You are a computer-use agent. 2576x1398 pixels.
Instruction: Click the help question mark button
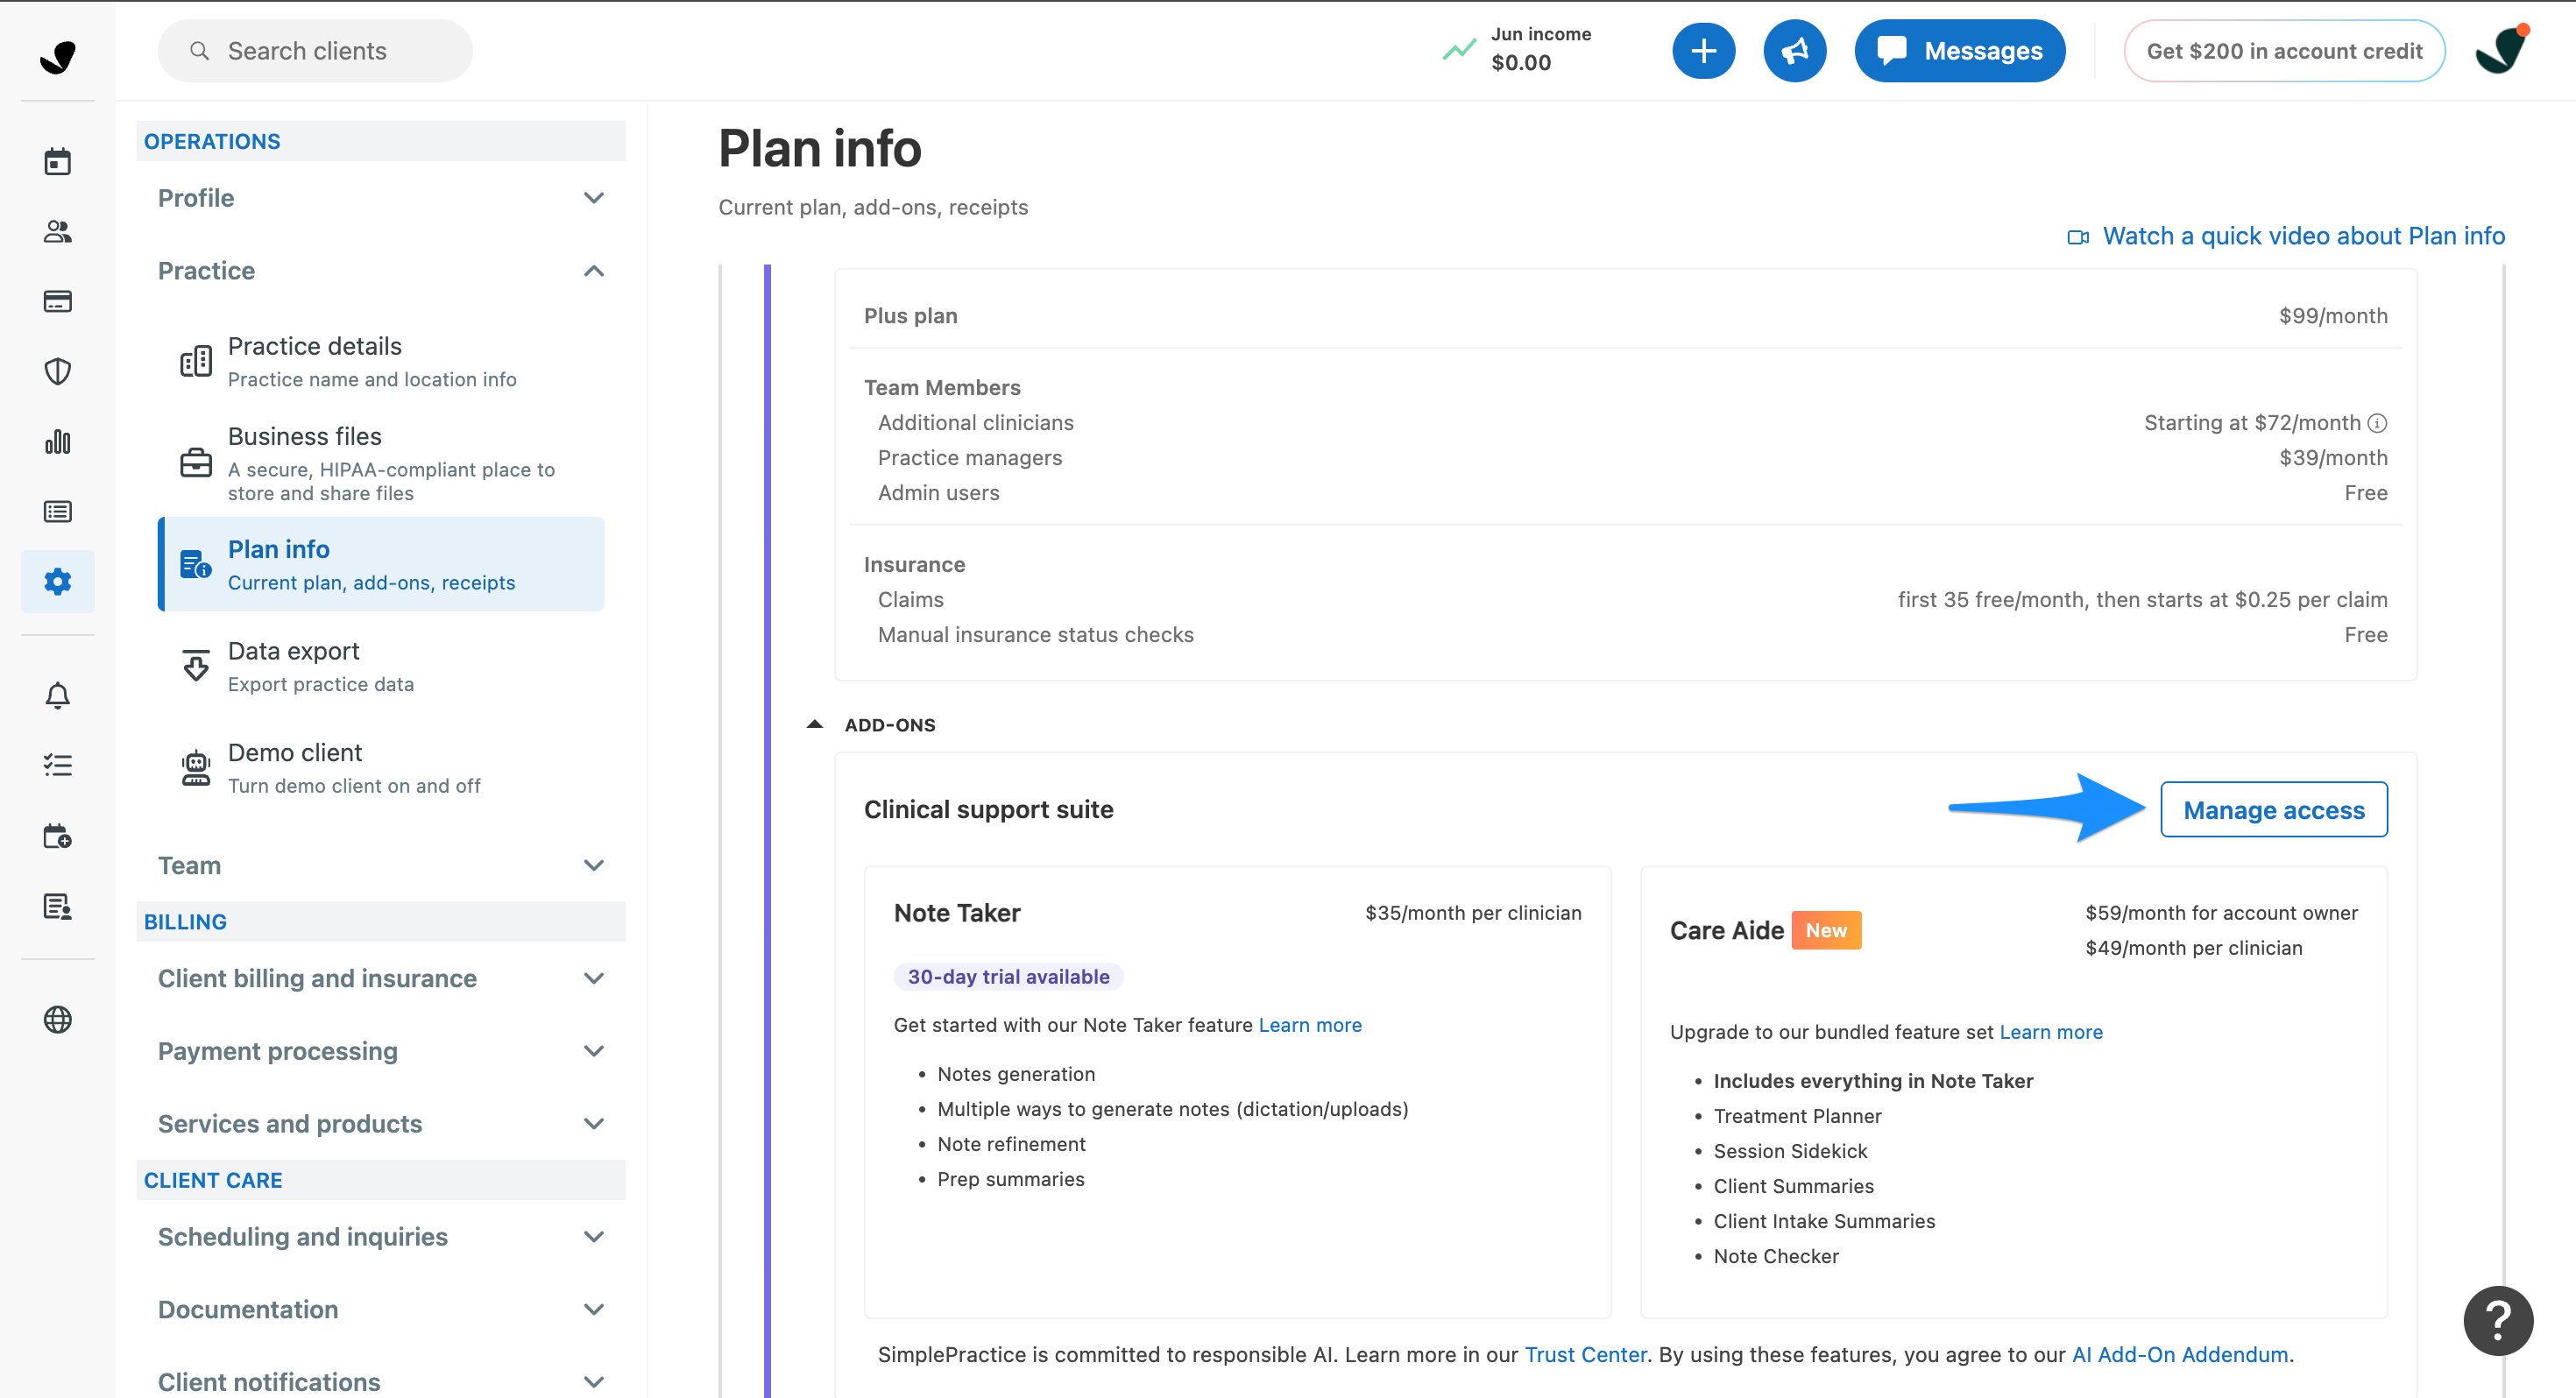point(2498,1320)
